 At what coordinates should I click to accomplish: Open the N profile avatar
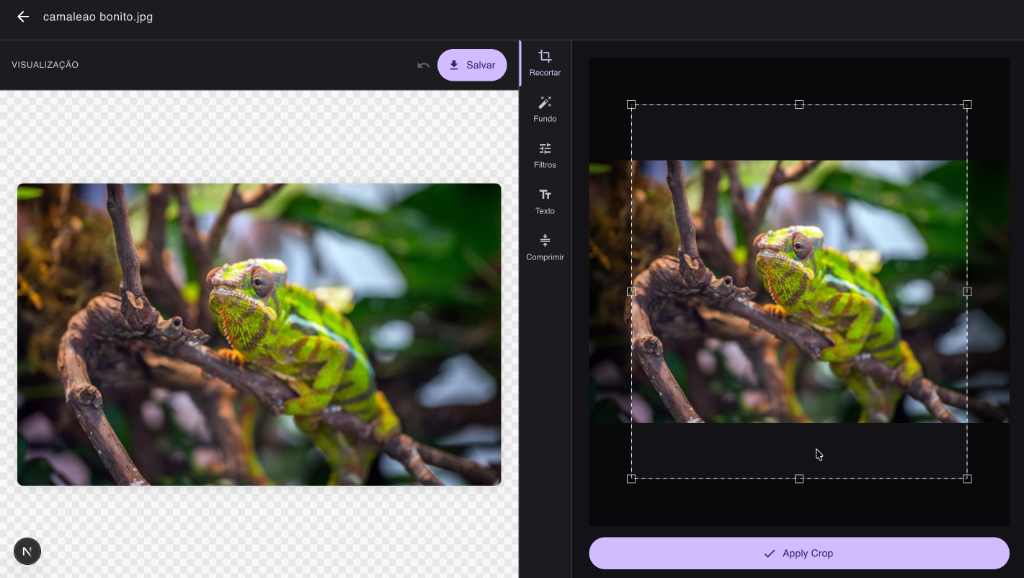tap(27, 551)
